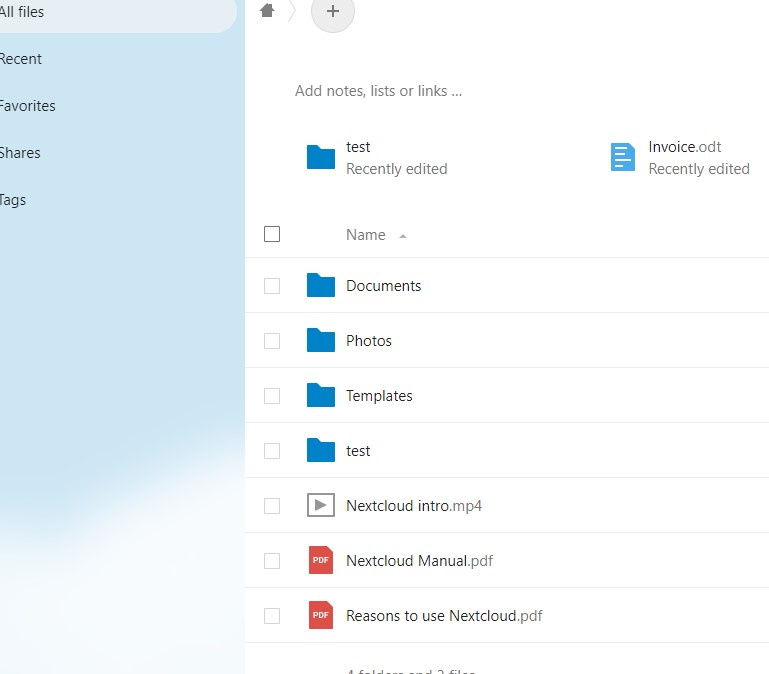Open the Templates folder name
769x674 pixels.
coord(379,395)
